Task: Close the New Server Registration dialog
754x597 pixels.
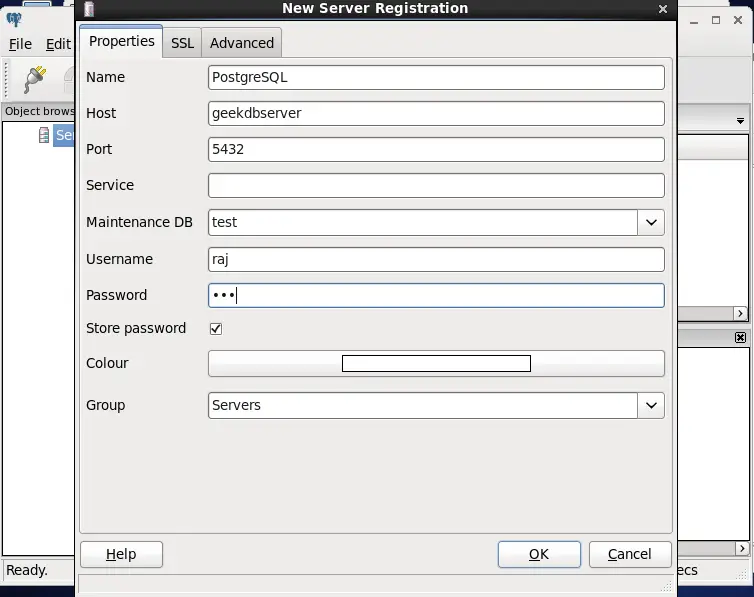Action: coord(663,9)
